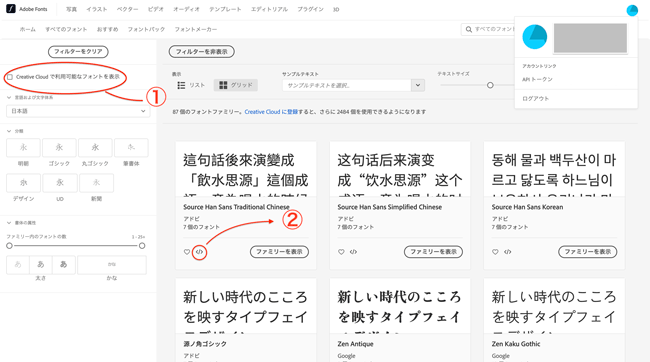
Task: Open the オーディオ menu item
Action: coord(186,9)
